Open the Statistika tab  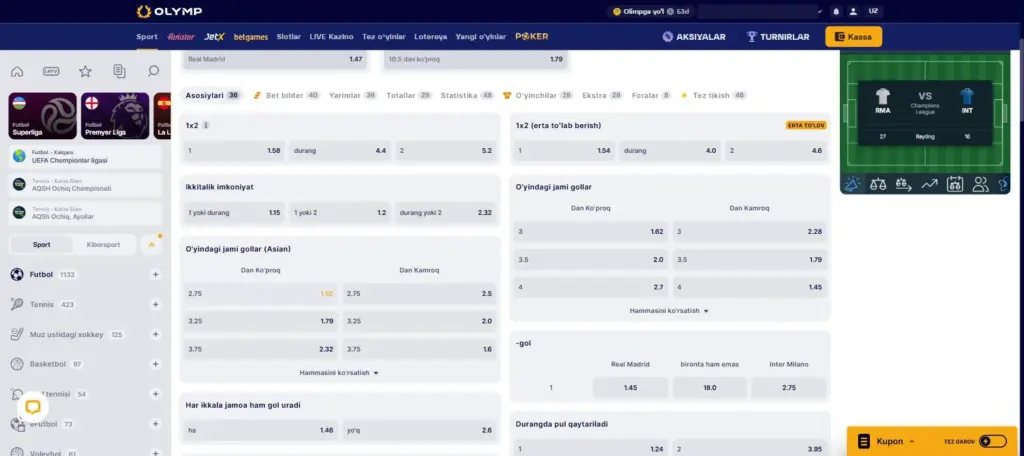point(467,95)
